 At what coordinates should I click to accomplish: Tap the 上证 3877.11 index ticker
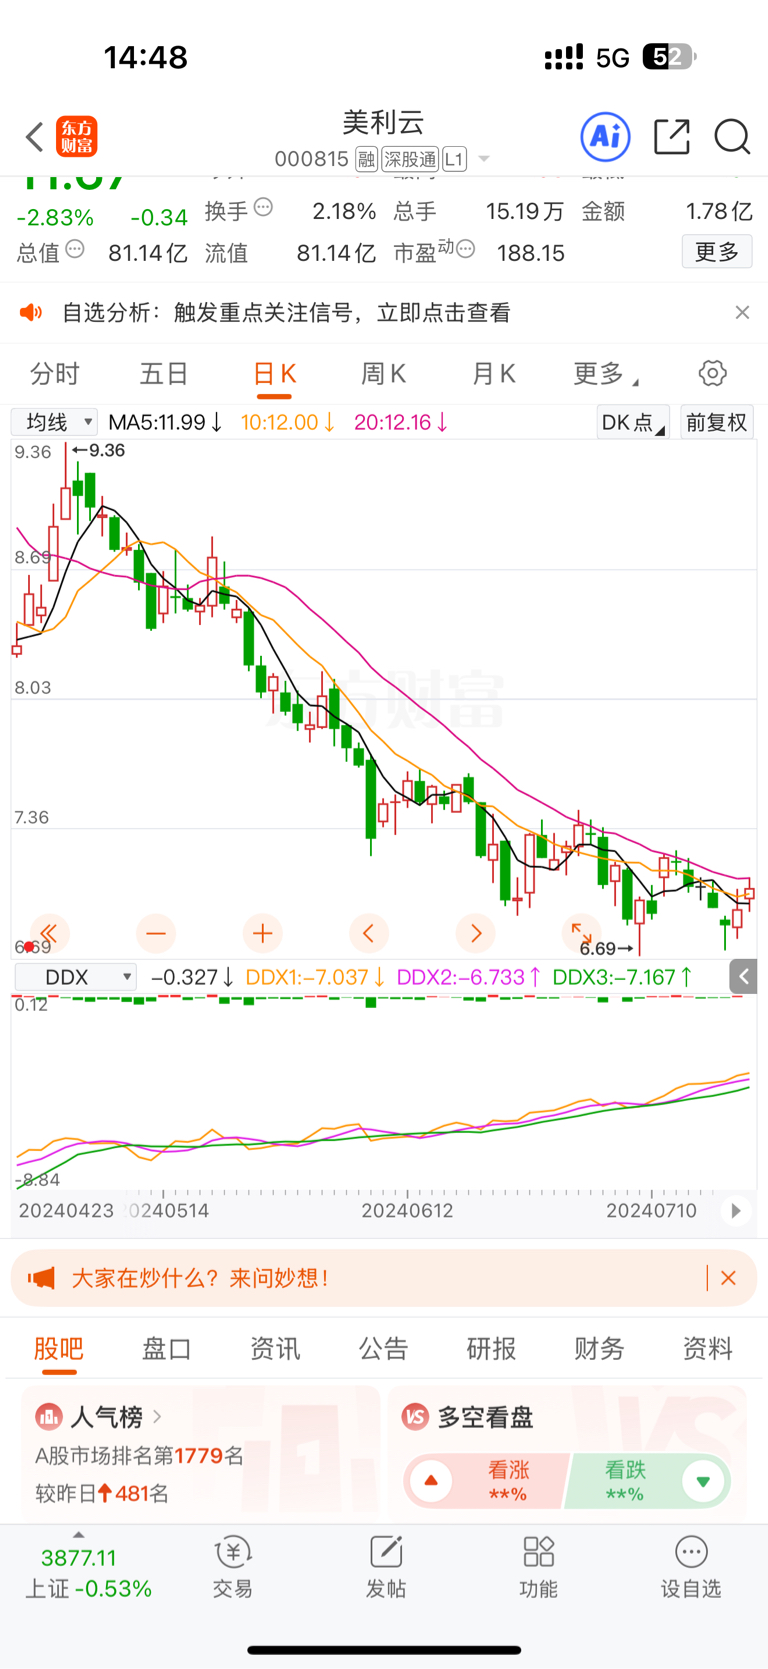coord(88,1573)
